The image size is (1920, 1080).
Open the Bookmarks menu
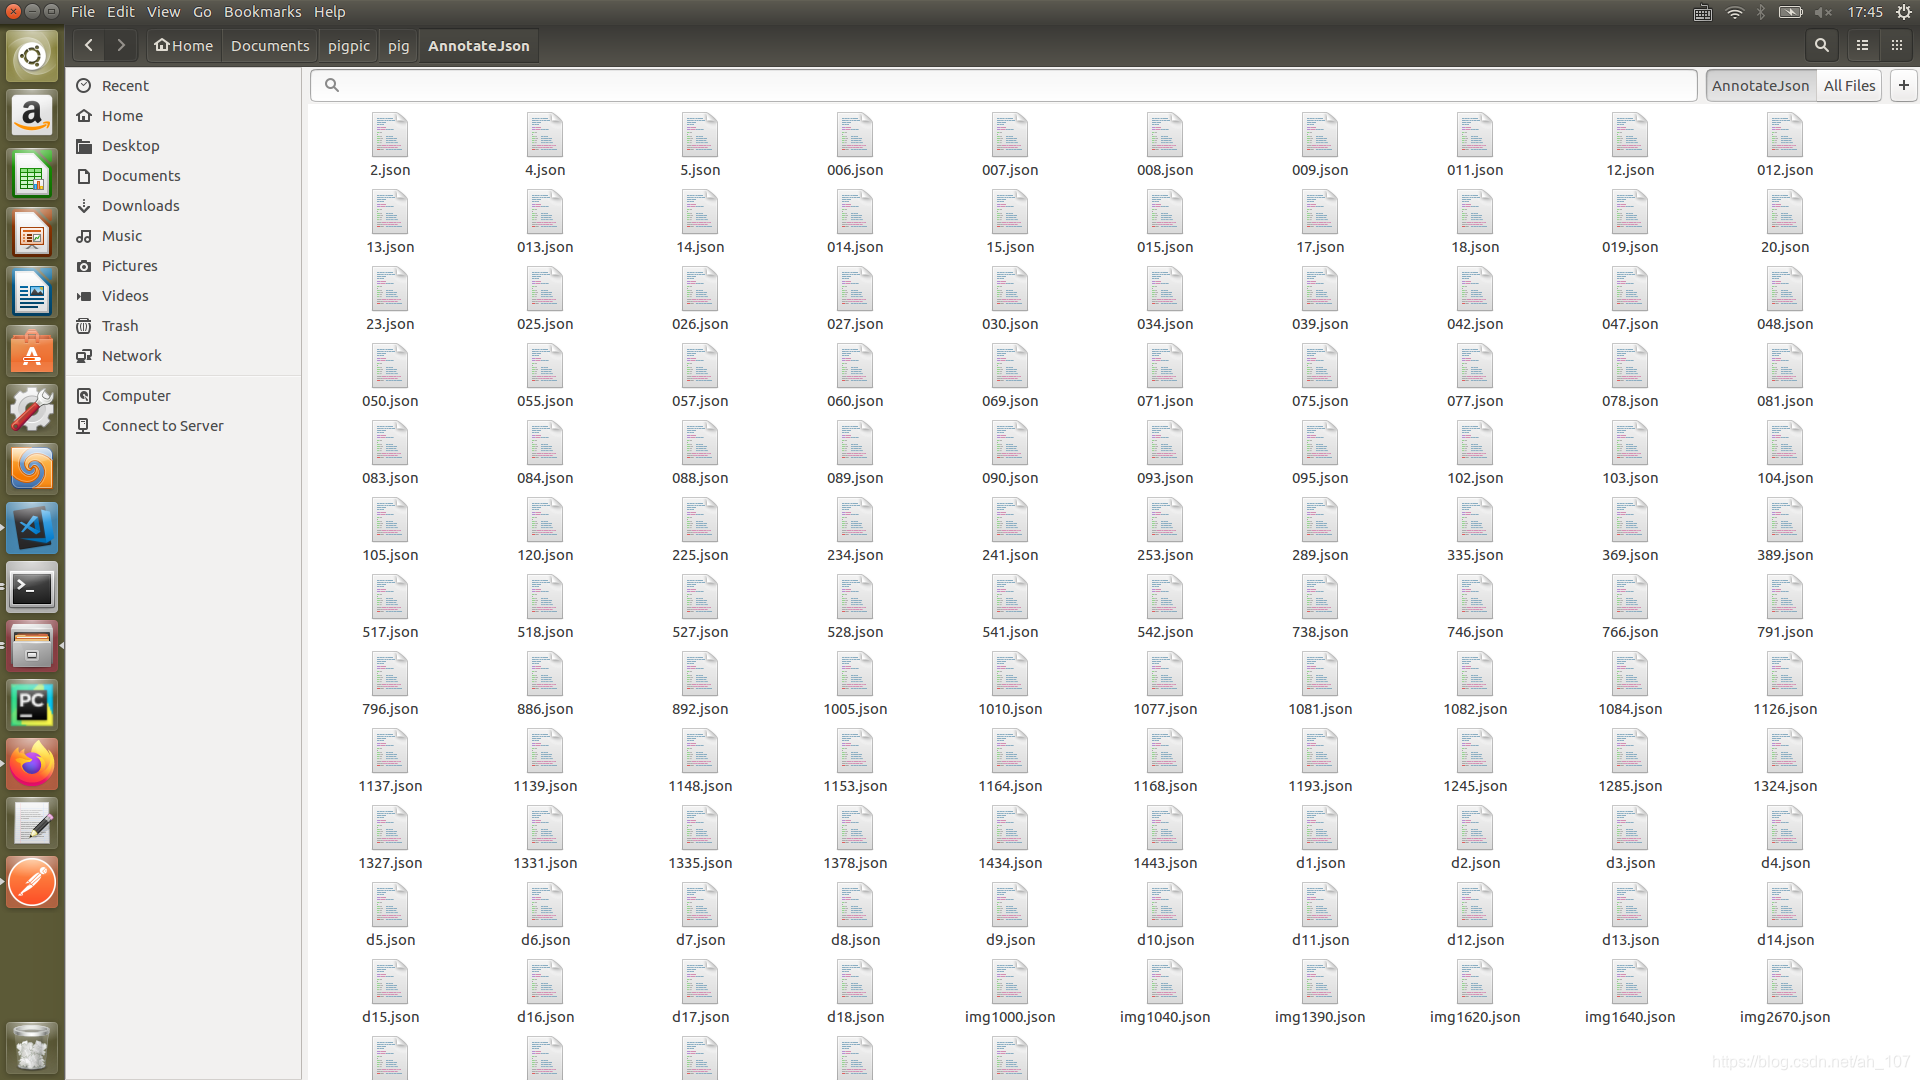262,12
